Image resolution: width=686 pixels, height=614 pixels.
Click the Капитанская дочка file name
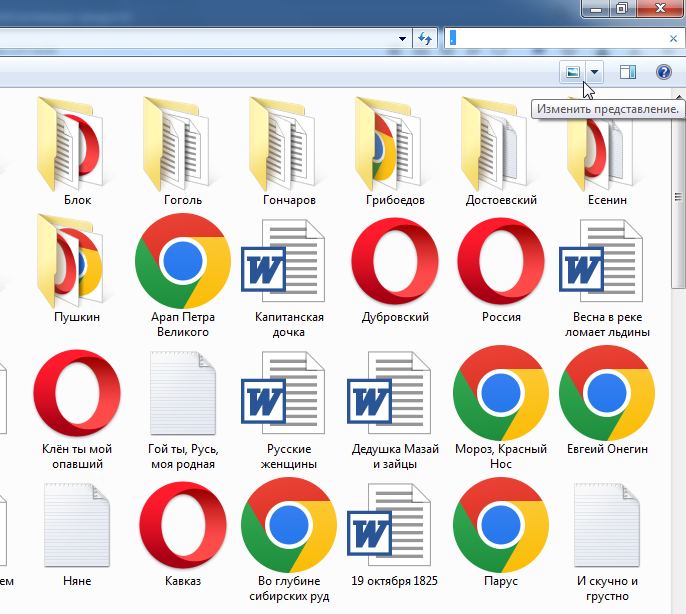point(289,324)
